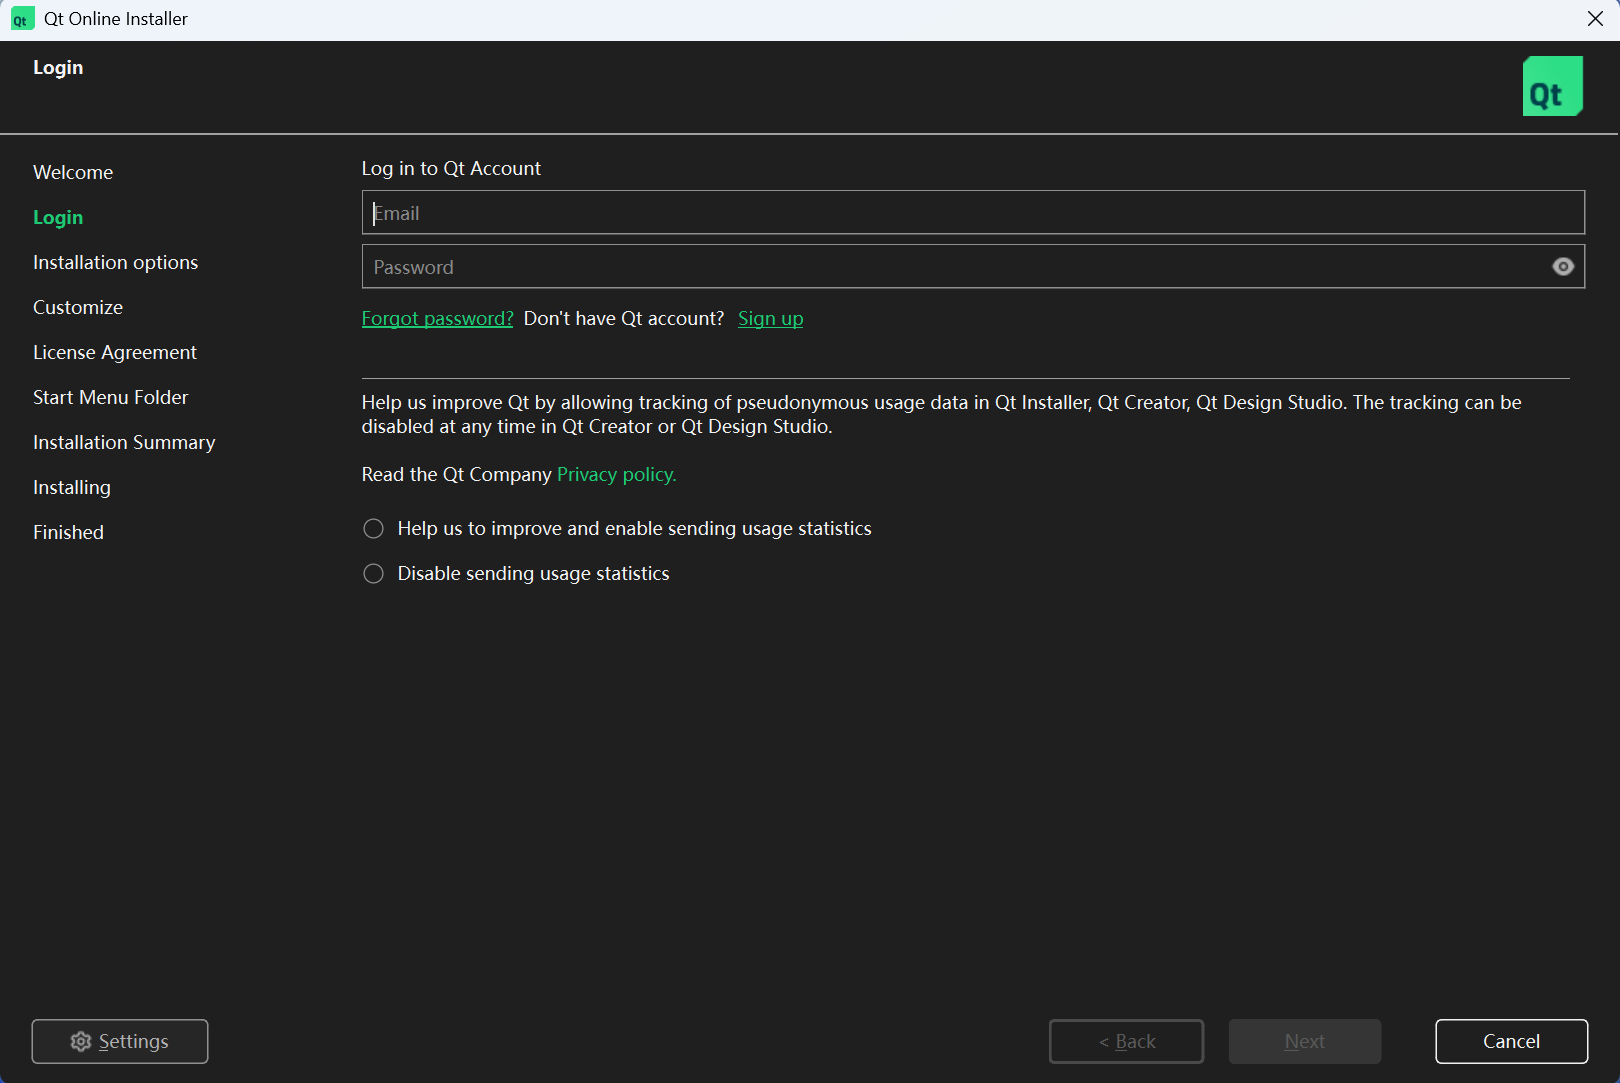Select Installation Summary step in sidebar
This screenshot has width=1620, height=1083.
click(x=124, y=443)
